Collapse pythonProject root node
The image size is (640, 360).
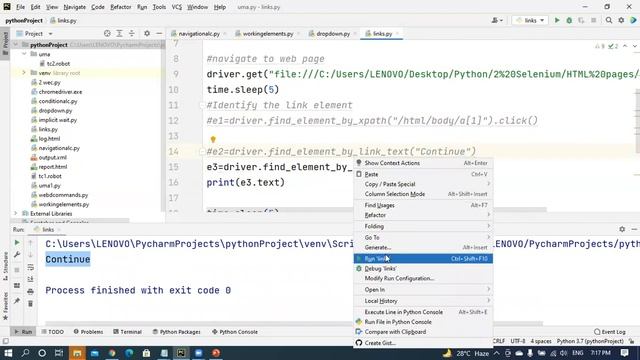pyautogui.click(x=16, y=44)
